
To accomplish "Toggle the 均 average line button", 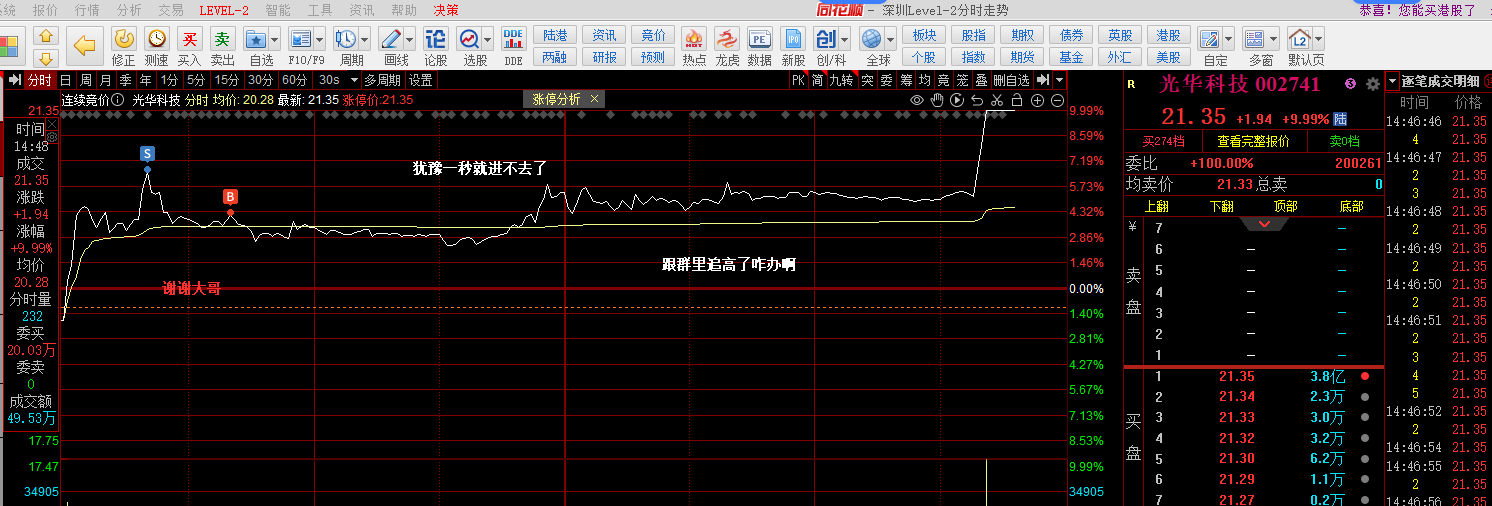I will 925,80.
